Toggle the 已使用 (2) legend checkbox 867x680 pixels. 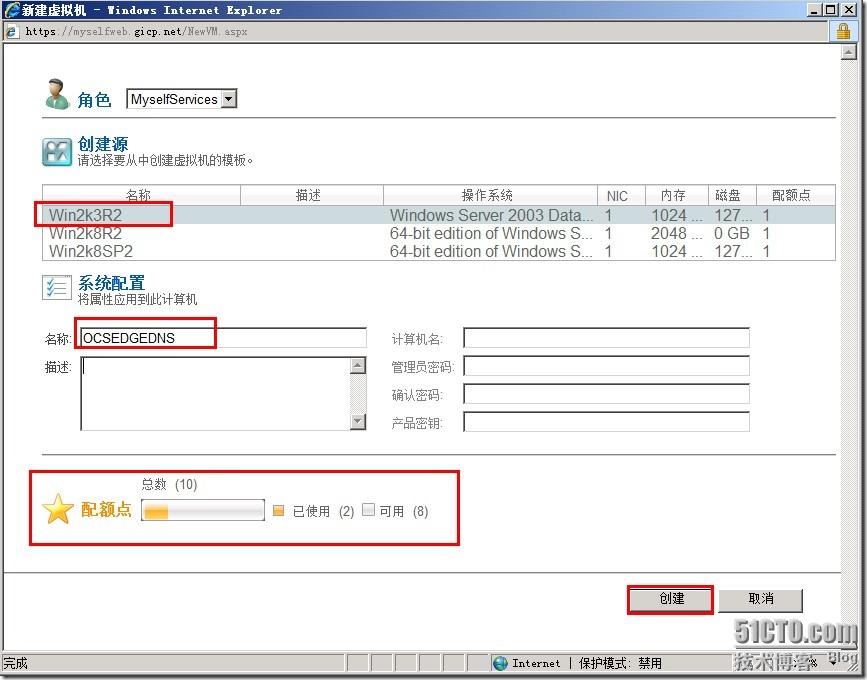click(278, 511)
